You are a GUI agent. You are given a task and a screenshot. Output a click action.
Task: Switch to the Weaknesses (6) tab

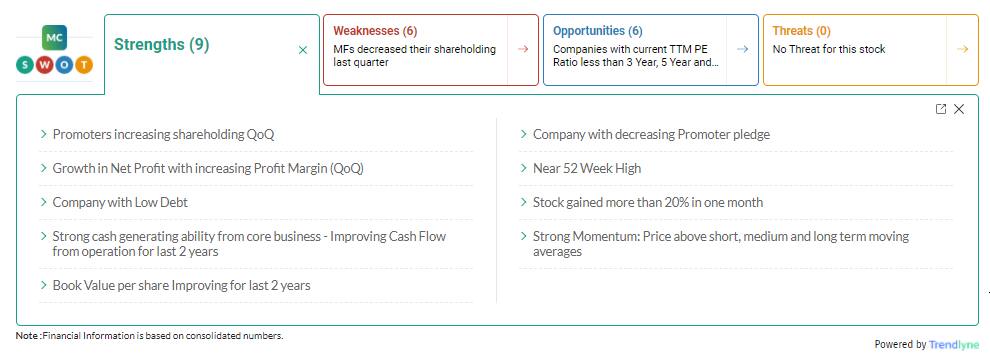pyautogui.click(x=375, y=31)
